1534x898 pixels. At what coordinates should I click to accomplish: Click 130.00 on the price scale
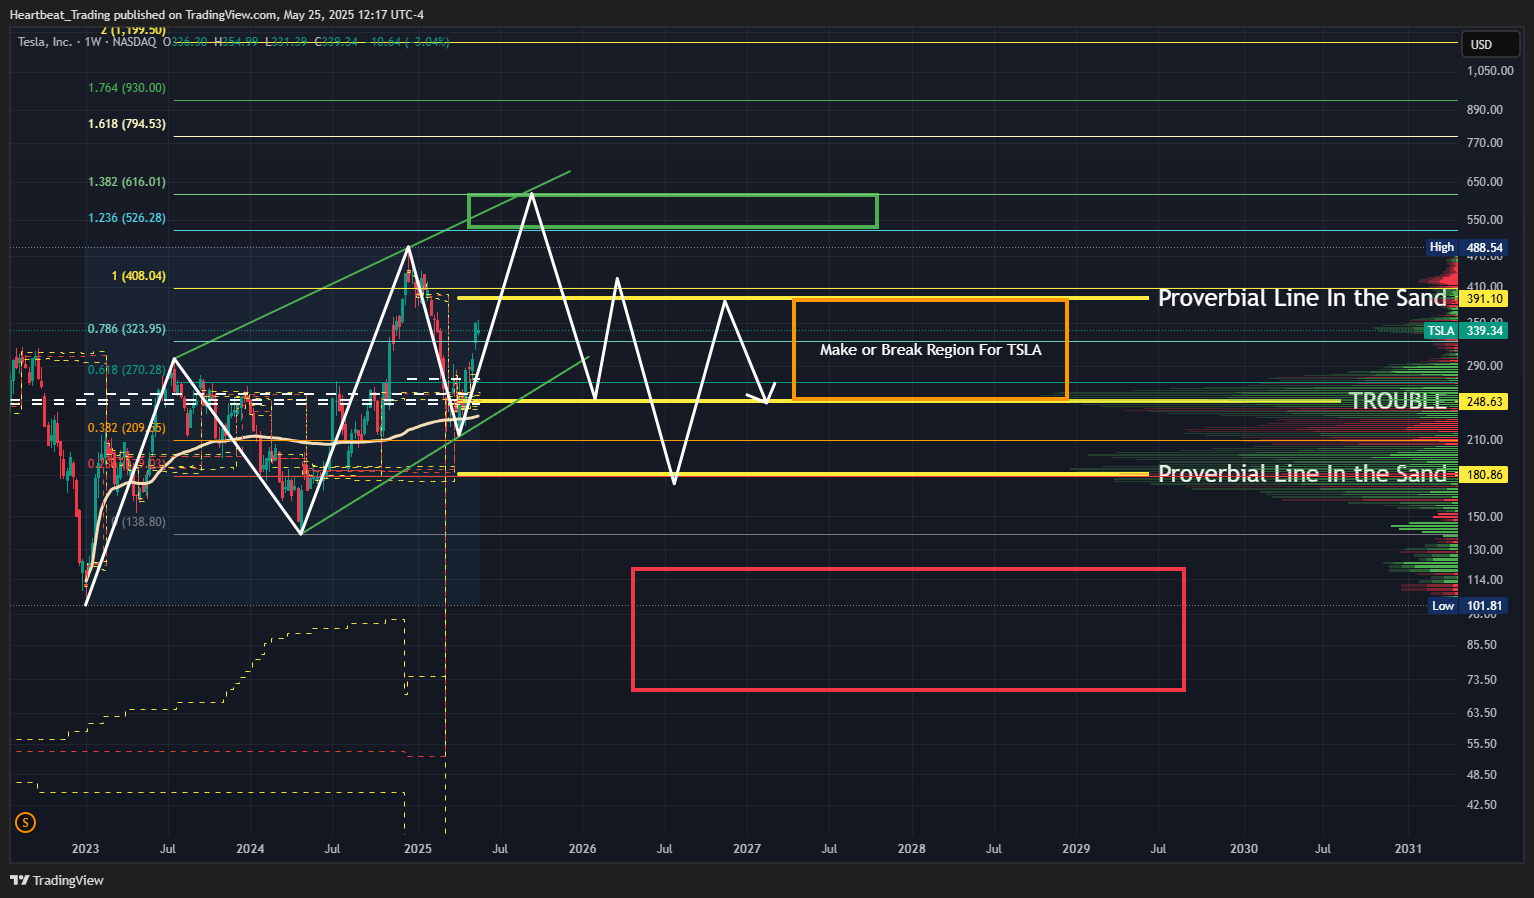[x=1485, y=550]
